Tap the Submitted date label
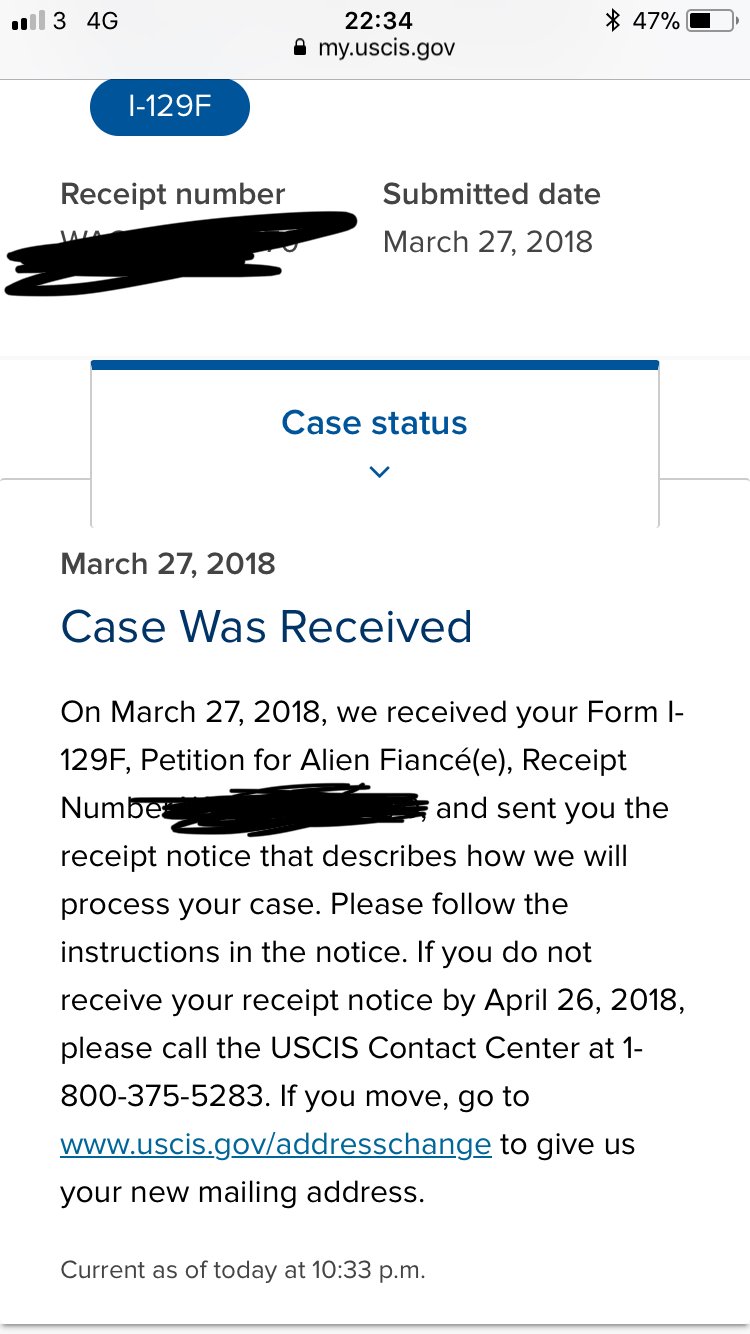 pyautogui.click(x=492, y=194)
